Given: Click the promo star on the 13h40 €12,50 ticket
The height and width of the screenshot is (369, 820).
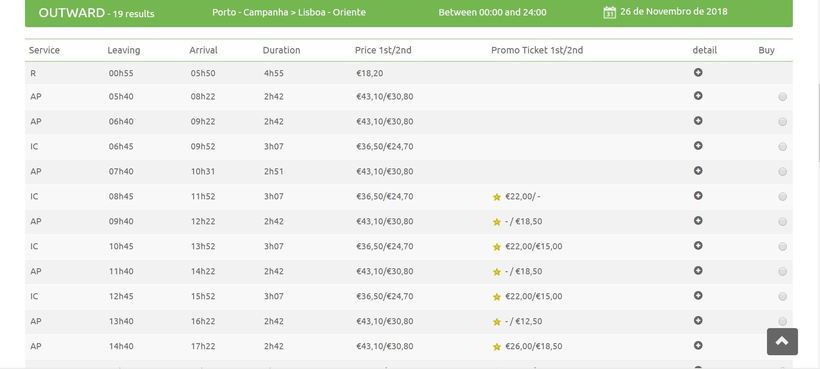Looking at the screenshot, I should 497,322.
